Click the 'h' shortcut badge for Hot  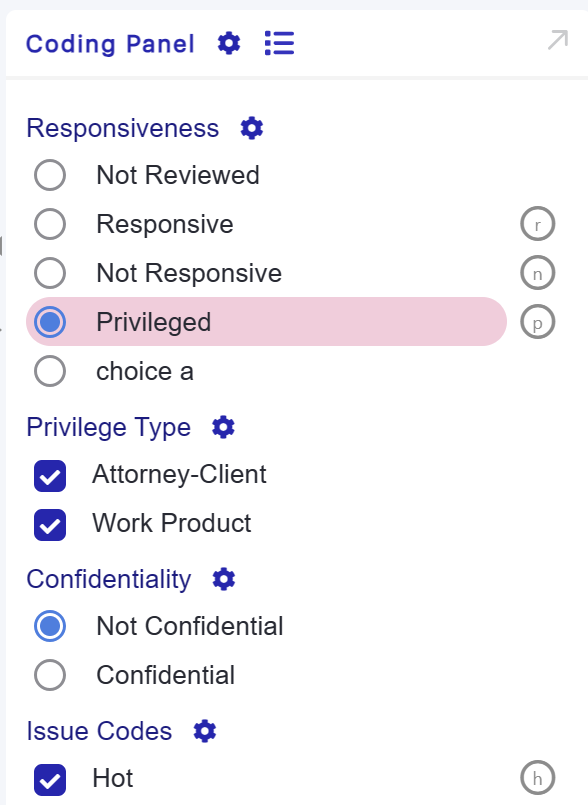(x=538, y=778)
